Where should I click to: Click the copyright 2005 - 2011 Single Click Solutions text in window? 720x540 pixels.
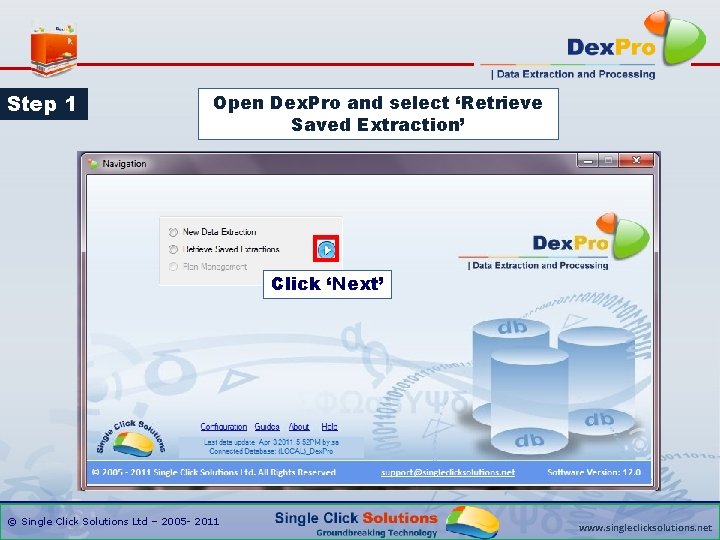[214, 472]
